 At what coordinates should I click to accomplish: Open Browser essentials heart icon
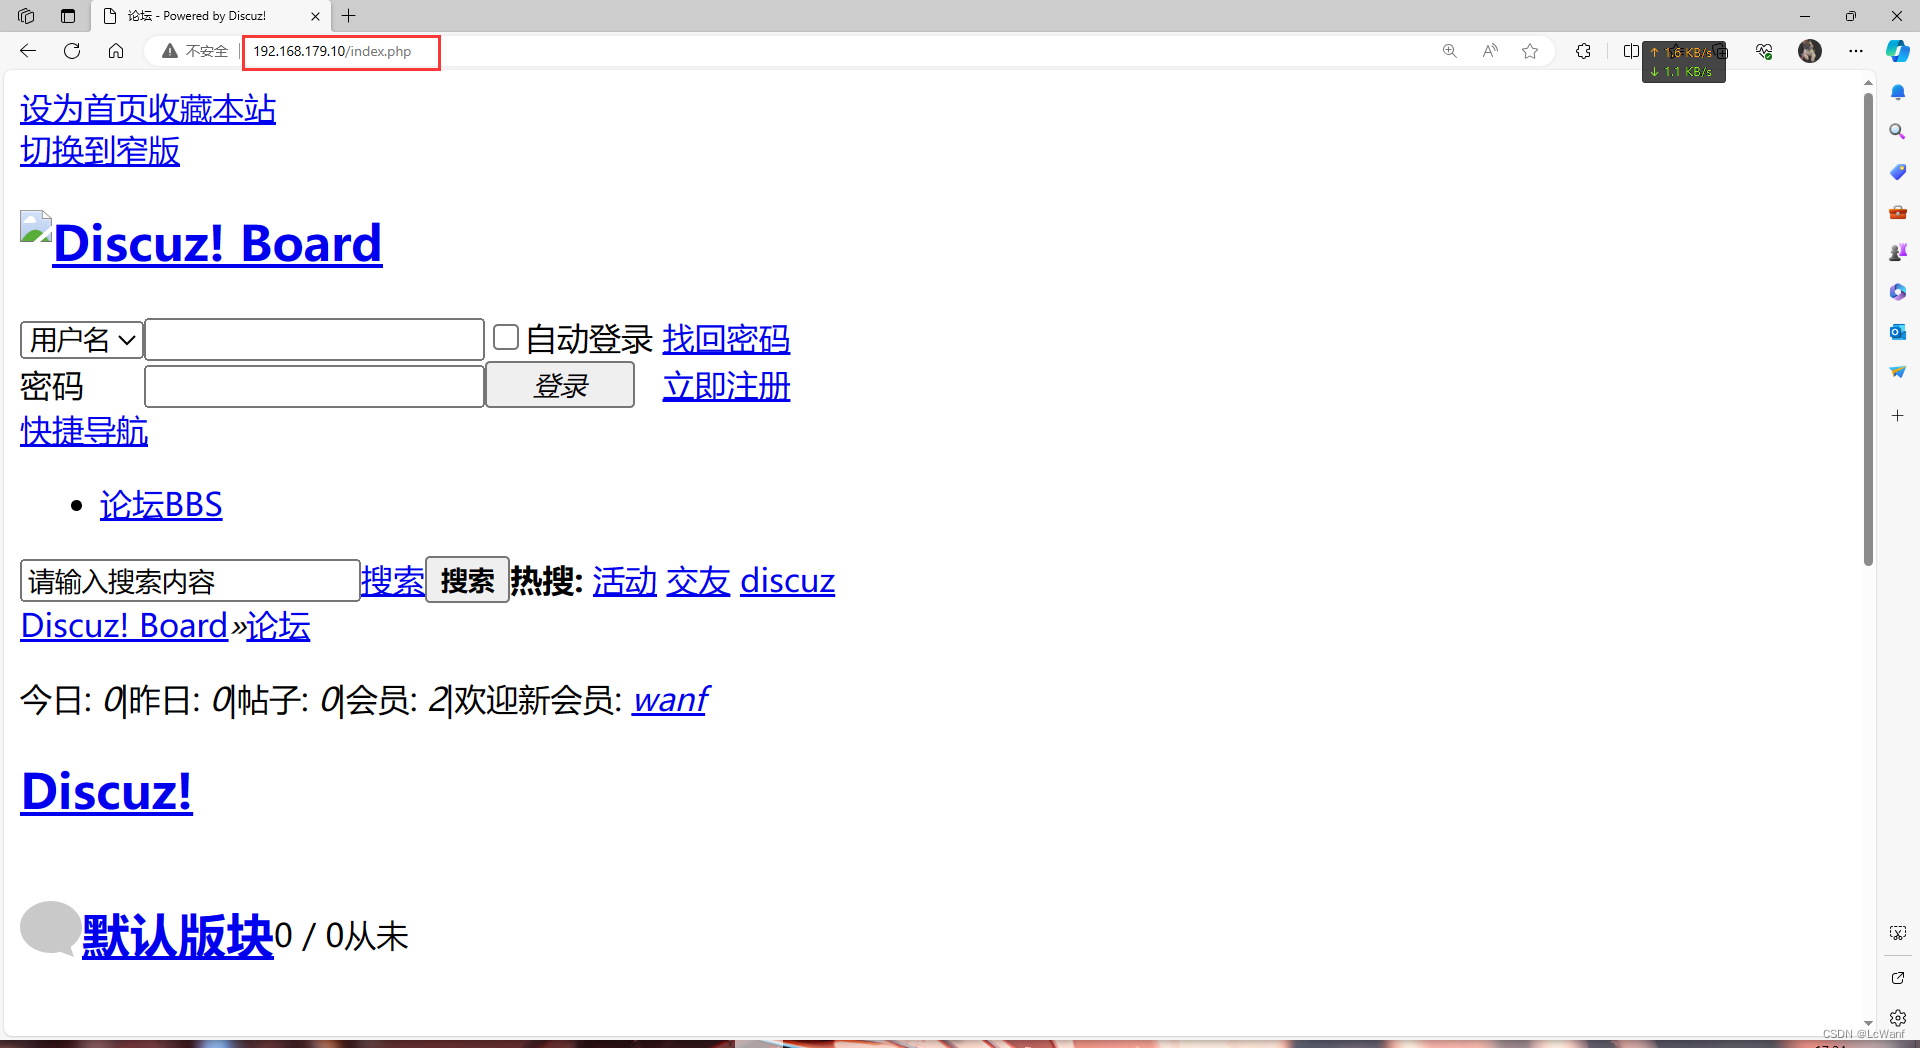click(1764, 51)
